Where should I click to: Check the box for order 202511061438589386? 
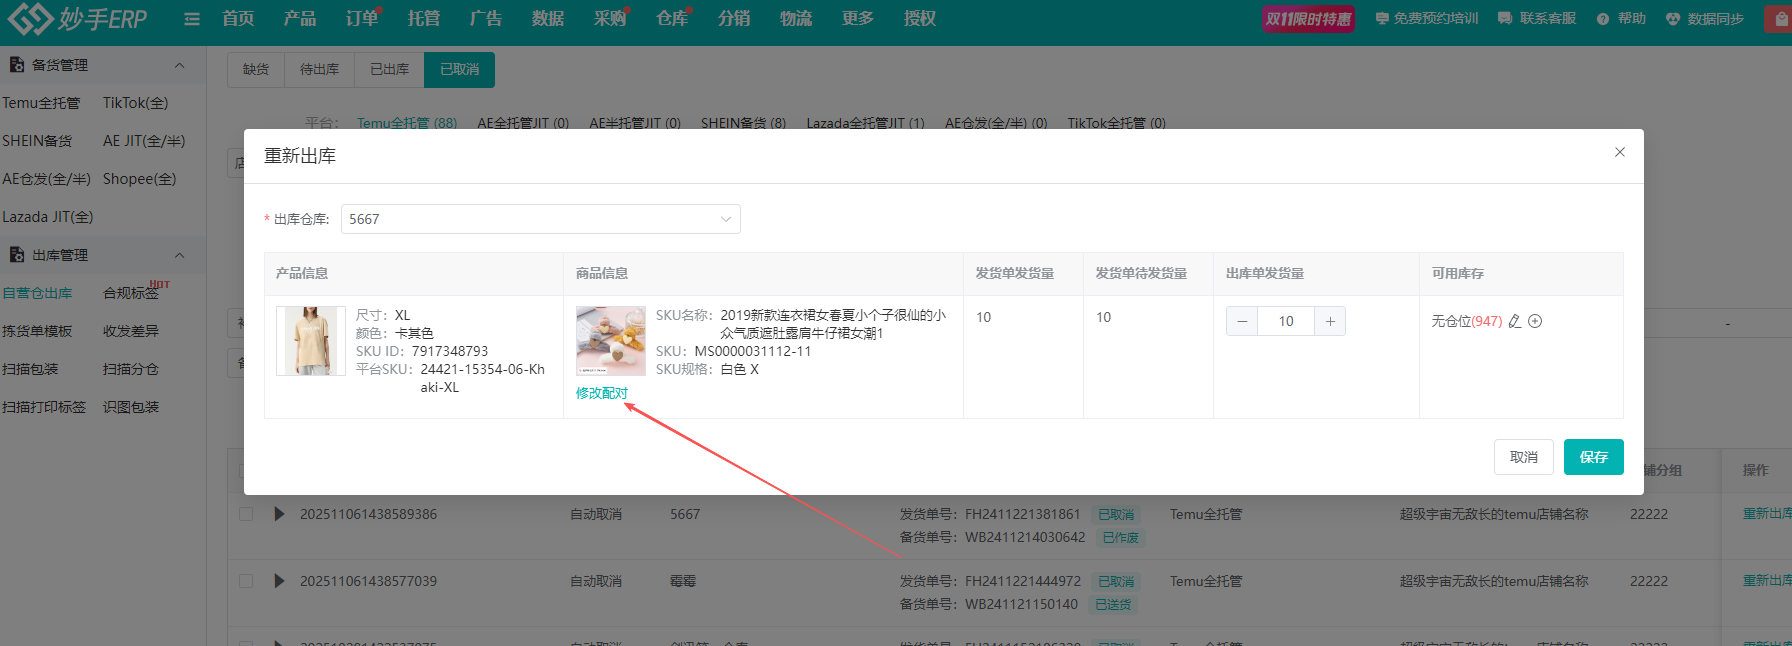pyautogui.click(x=246, y=514)
